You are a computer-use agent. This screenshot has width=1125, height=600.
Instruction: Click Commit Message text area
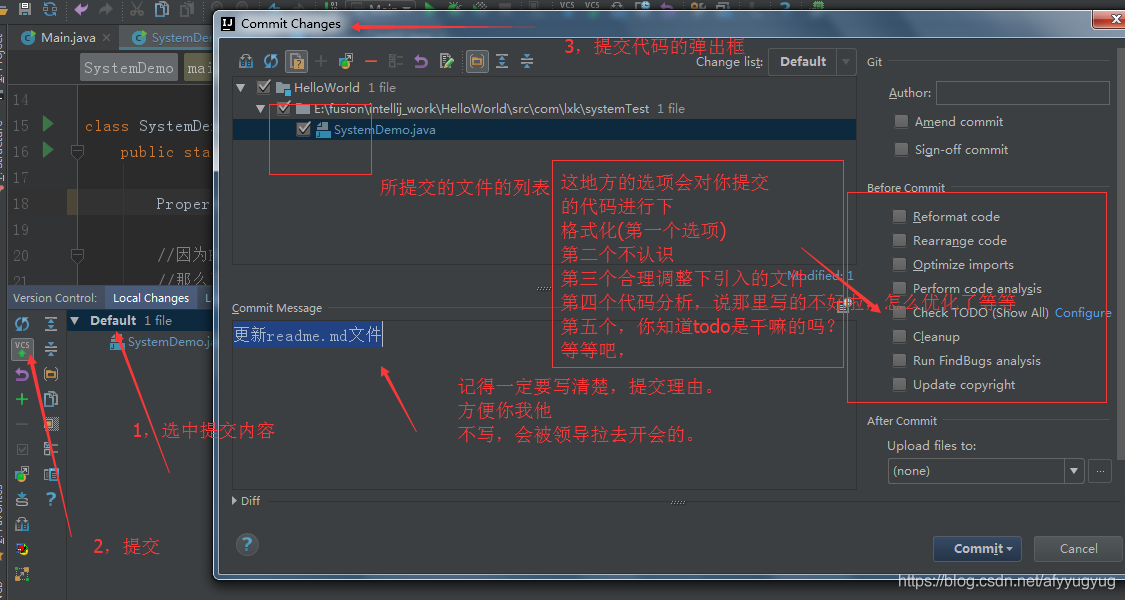pyautogui.click(x=544, y=406)
